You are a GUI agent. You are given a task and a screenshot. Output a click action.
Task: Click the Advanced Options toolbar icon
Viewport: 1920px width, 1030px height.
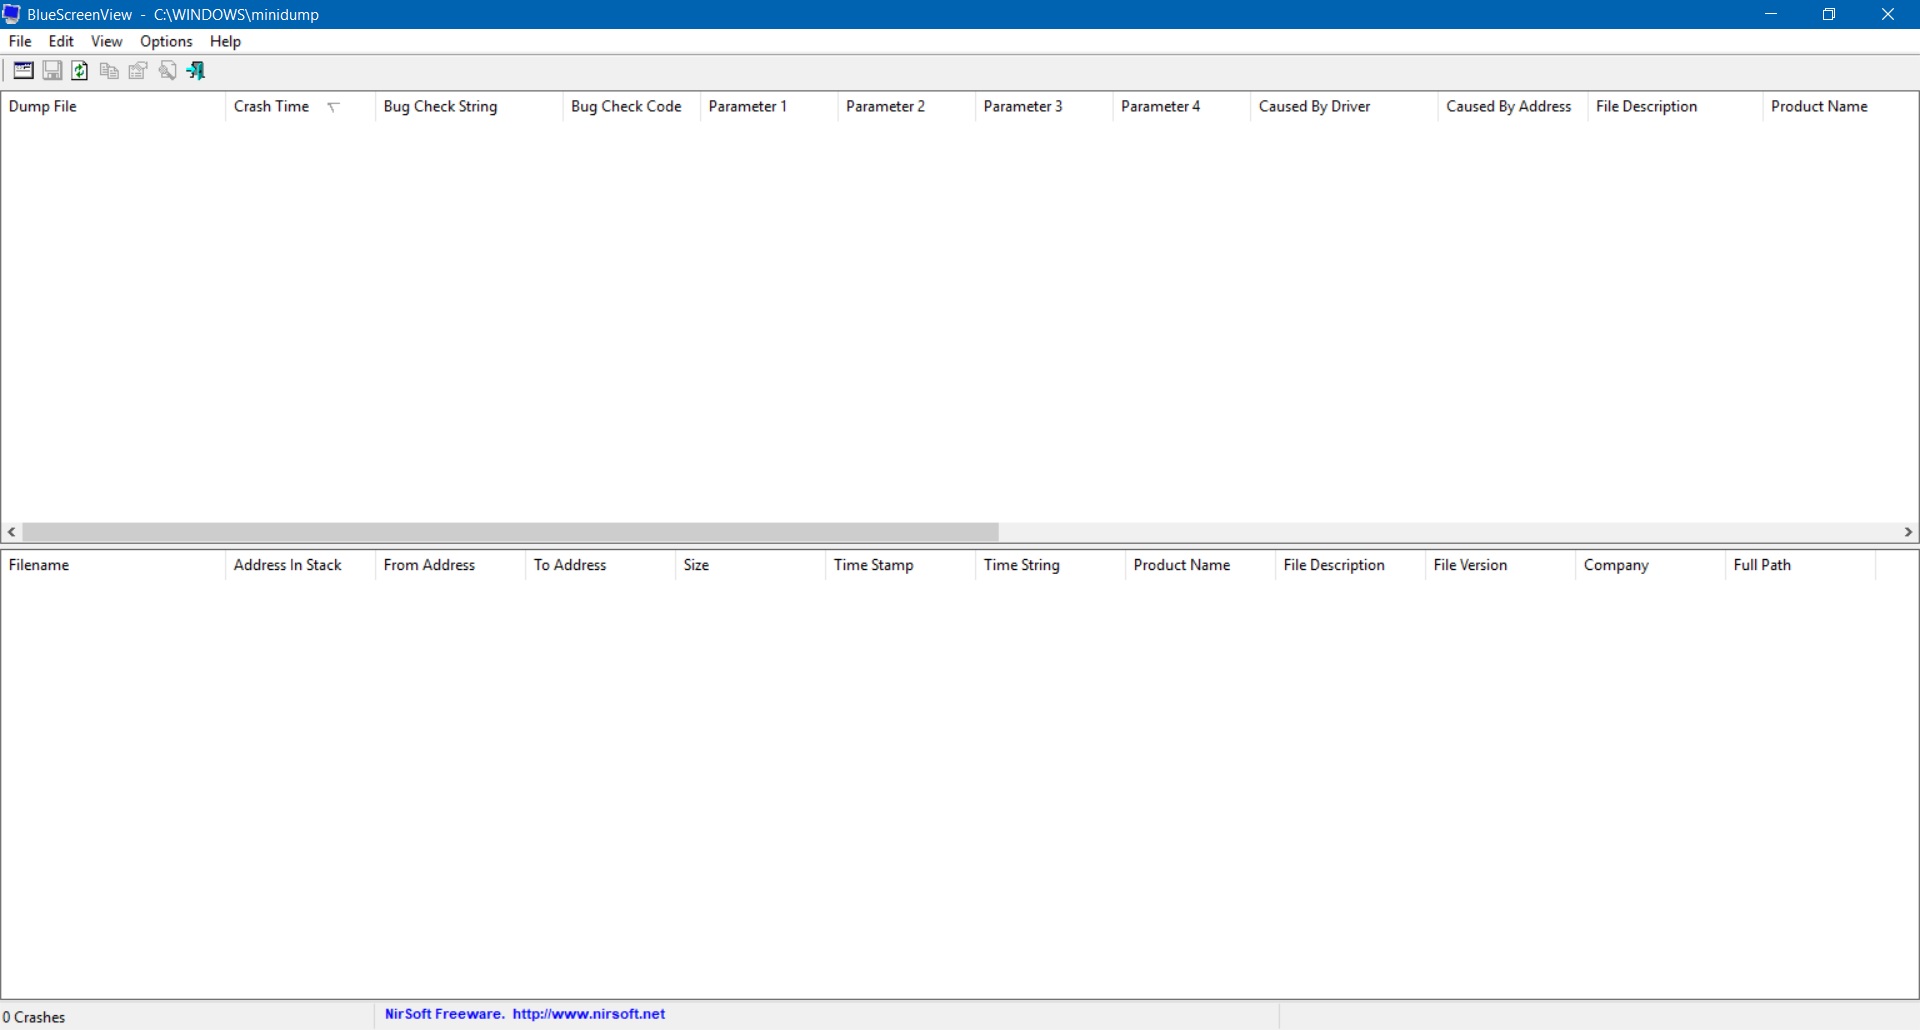pyautogui.click(x=23, y=71)
